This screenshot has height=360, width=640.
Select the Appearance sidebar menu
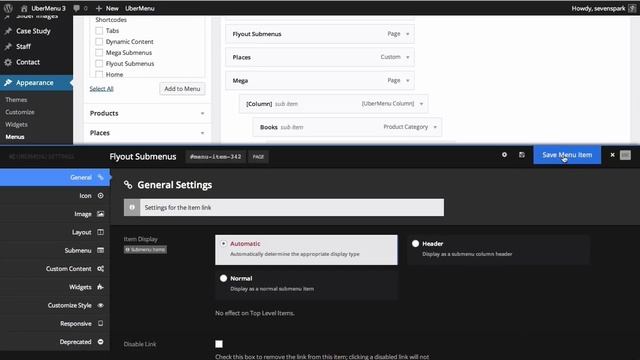tap(36, 82)
